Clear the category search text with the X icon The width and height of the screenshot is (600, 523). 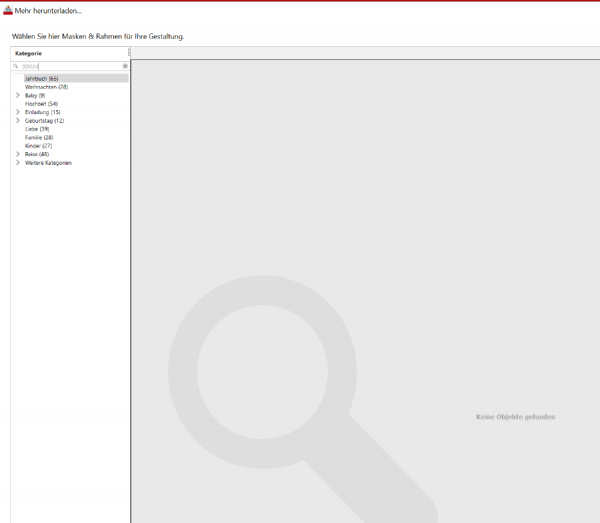pyautogui.click(x=125, y=66)
